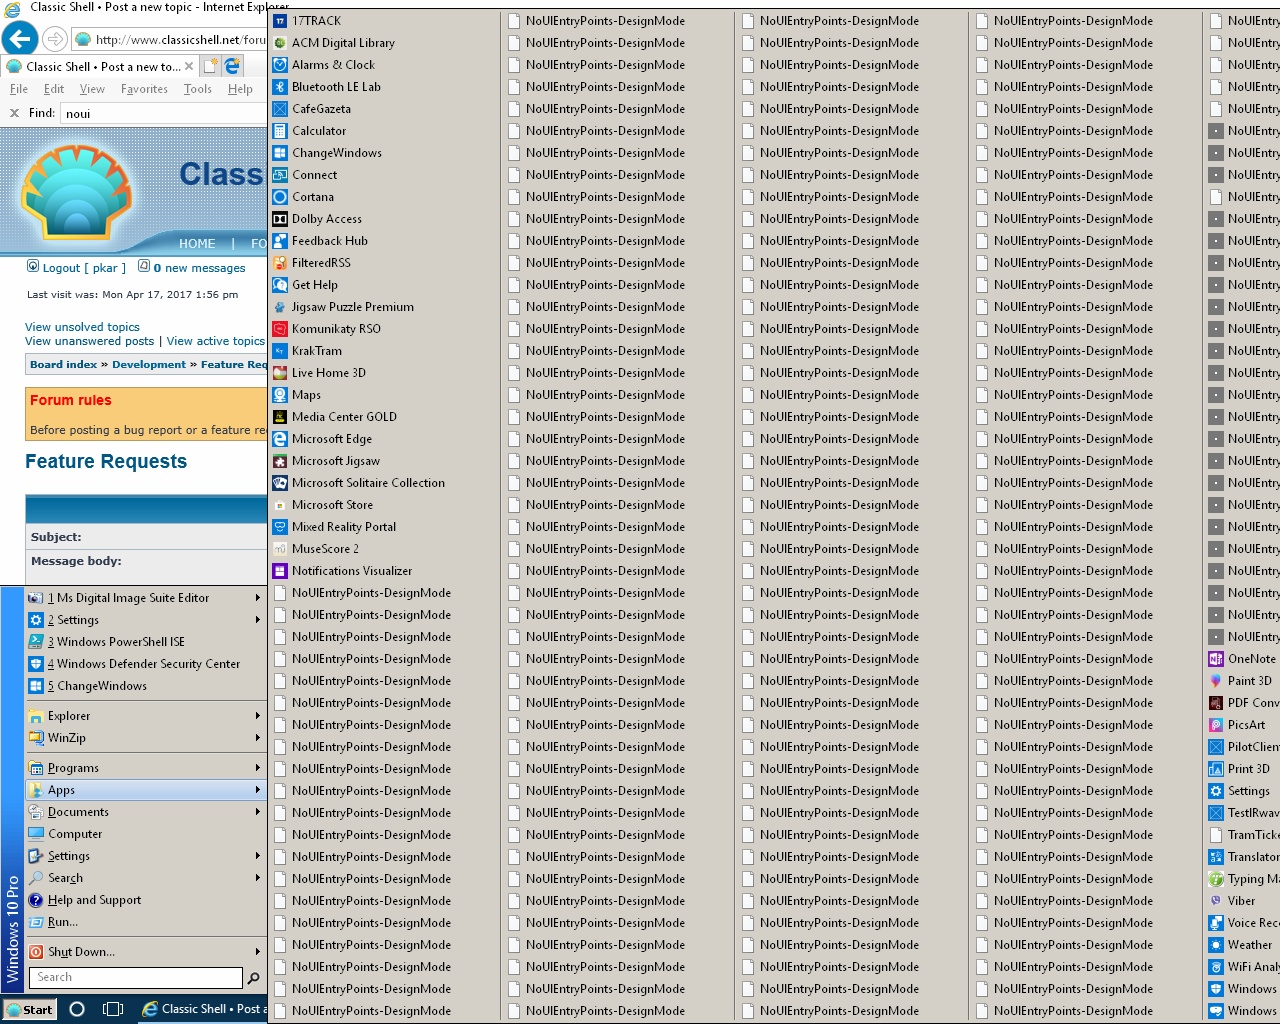The image size is (1280, 1024).
Task: Launch Alarms & Clock app icon
Action: pos(280,65)
